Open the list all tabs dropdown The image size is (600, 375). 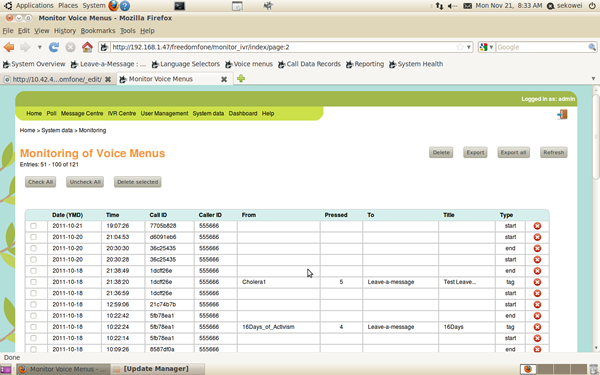coord(593,79)
